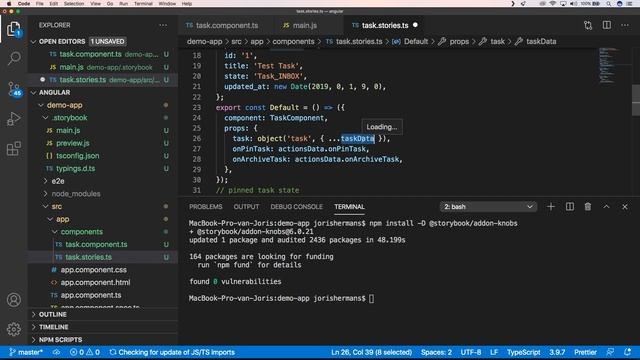
Task: Click the Prettier status item
Action: click(x=585, y=352)
